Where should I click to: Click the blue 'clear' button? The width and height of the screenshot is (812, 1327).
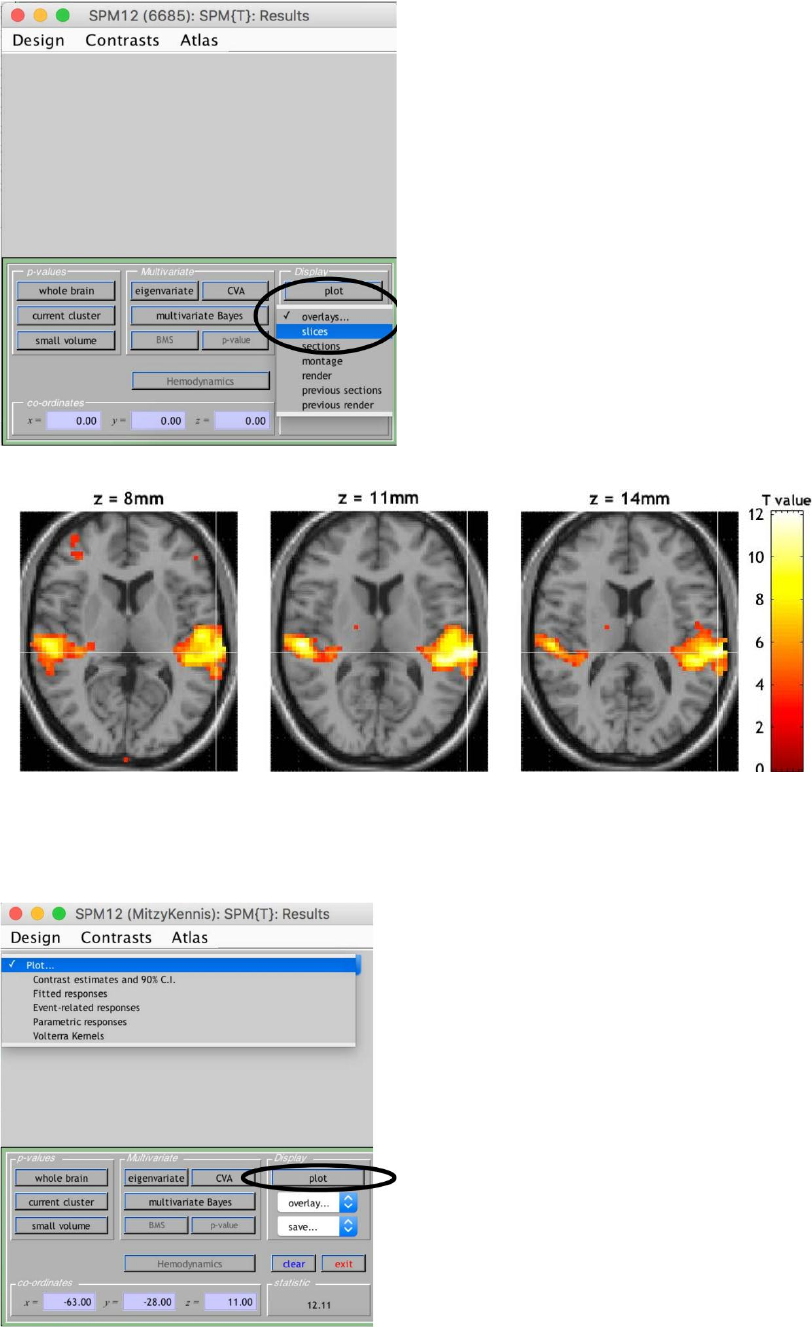tap(294, 1264)
